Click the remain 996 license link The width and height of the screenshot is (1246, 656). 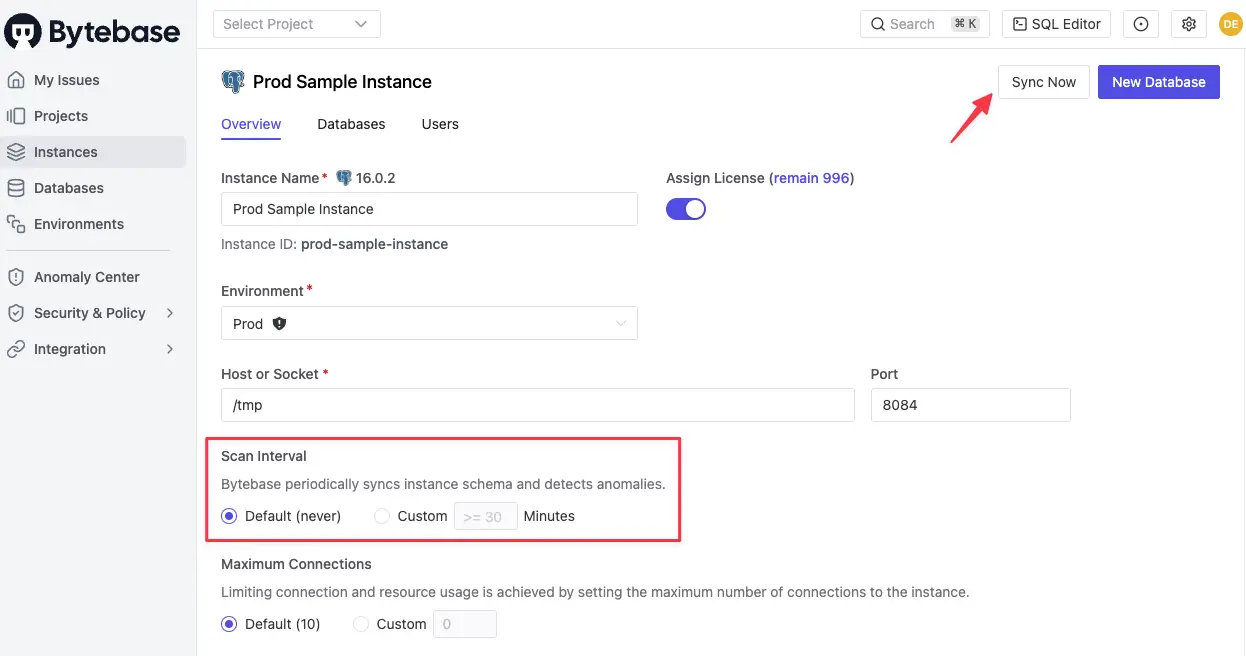(x=811, y=178)
